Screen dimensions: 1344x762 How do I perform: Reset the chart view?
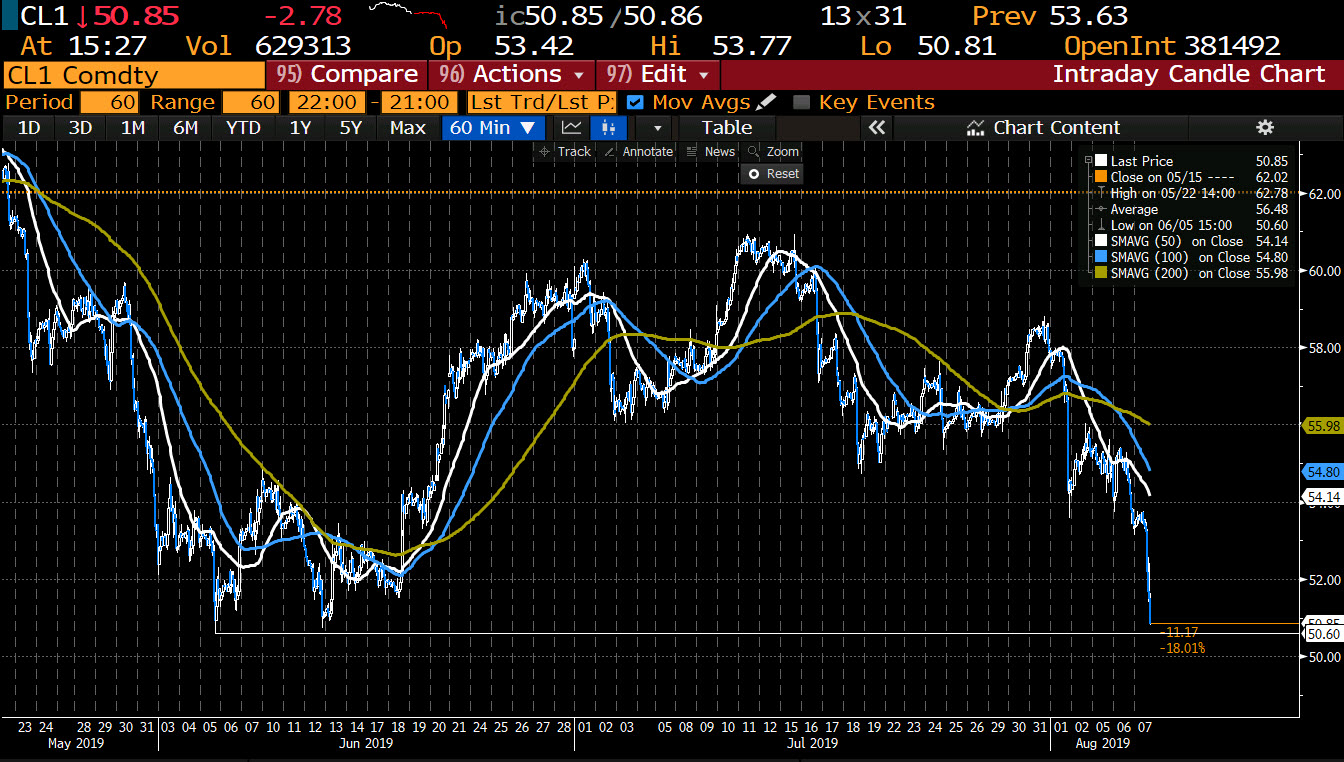(x=774, y=174)
